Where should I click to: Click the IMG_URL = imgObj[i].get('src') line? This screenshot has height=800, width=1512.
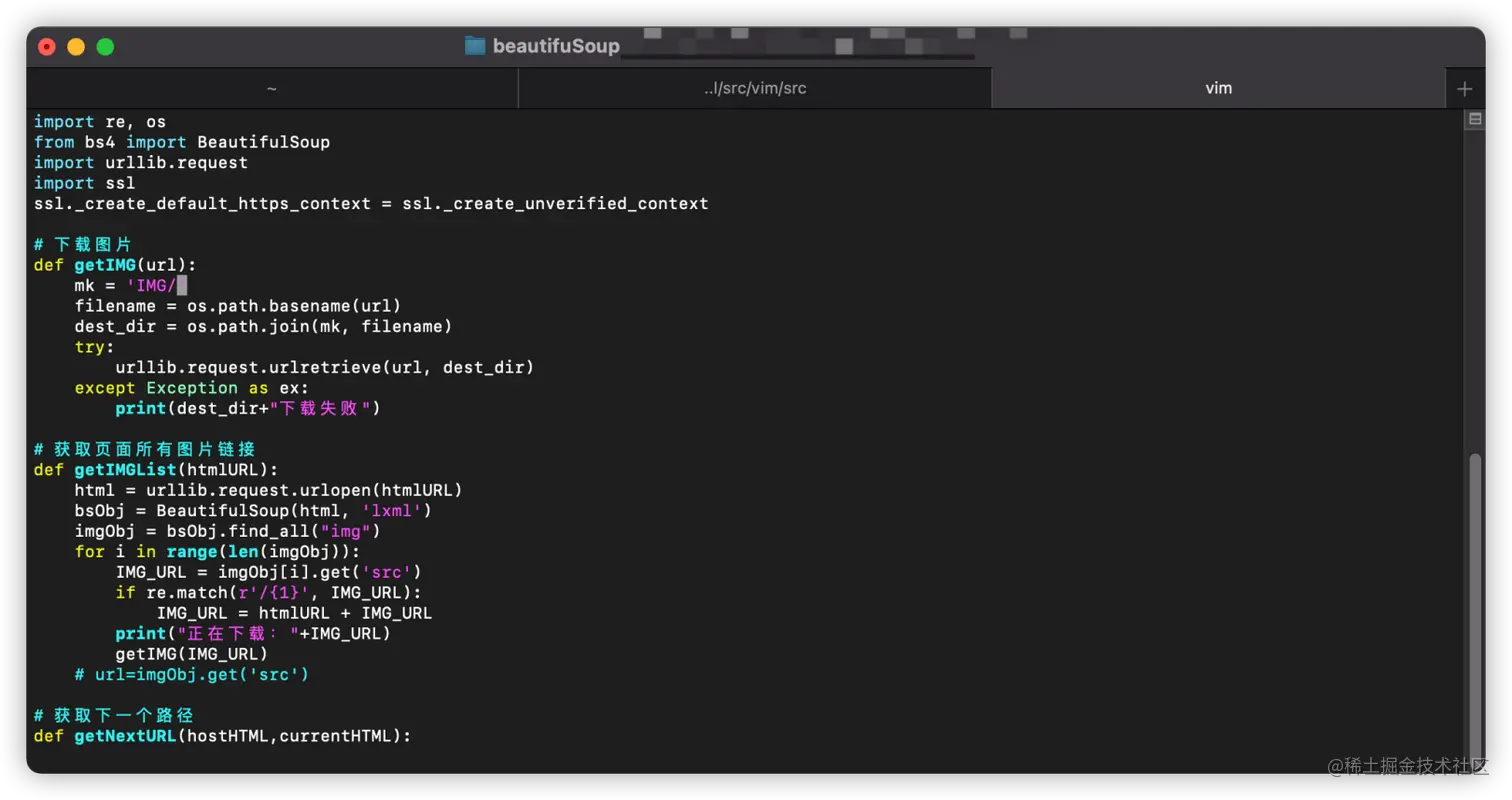pos(268,572)
